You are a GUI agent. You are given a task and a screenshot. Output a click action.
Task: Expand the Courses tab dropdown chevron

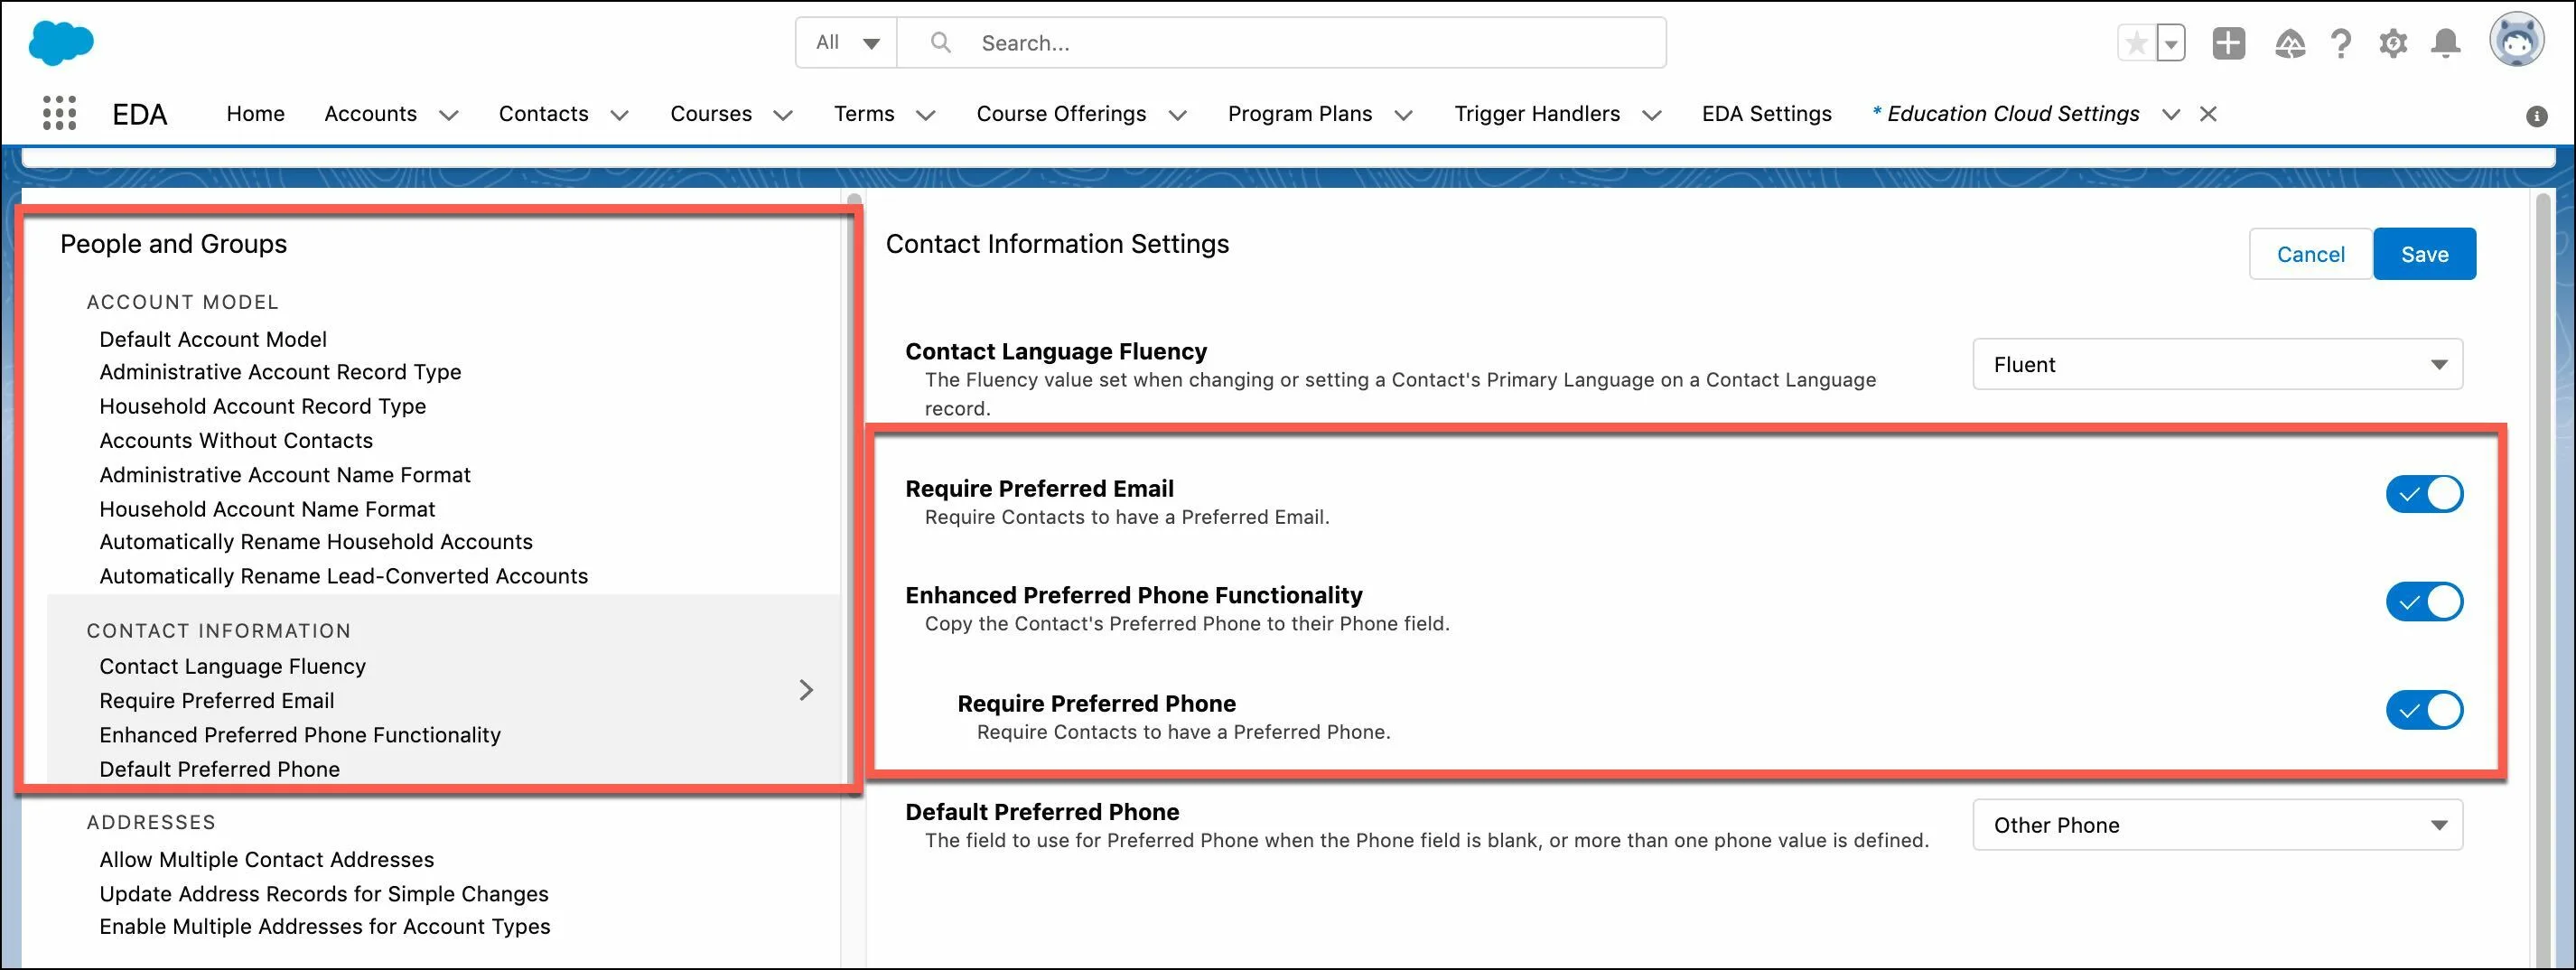click(783, 115)
